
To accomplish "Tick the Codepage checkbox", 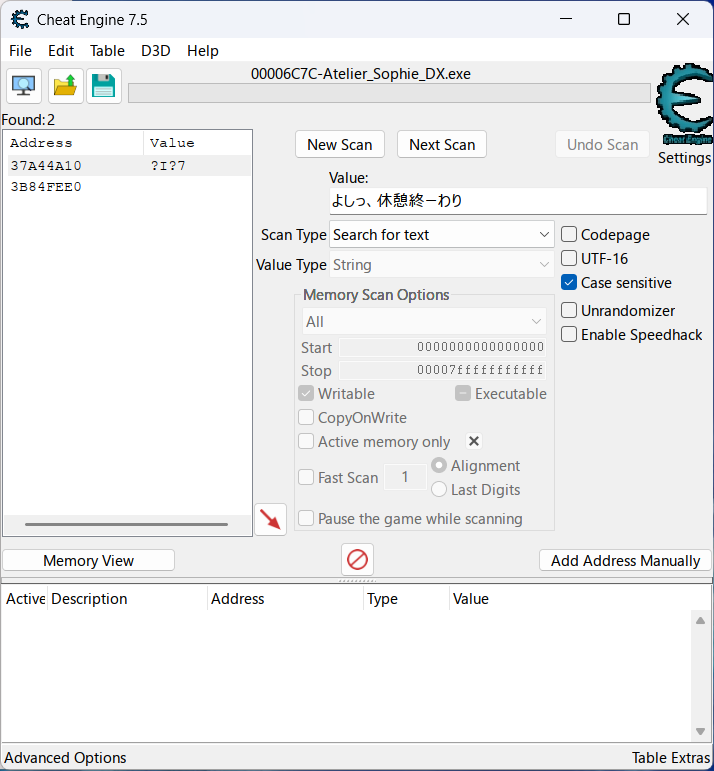I will [569, 235].
